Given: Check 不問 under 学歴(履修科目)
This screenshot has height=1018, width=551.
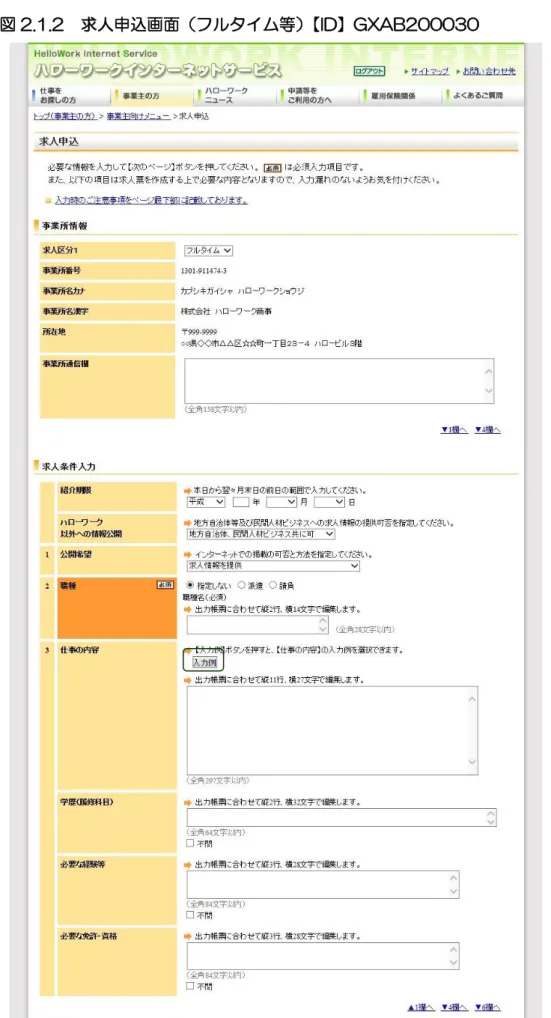Looking at the screenshot, I should [190, 844].
